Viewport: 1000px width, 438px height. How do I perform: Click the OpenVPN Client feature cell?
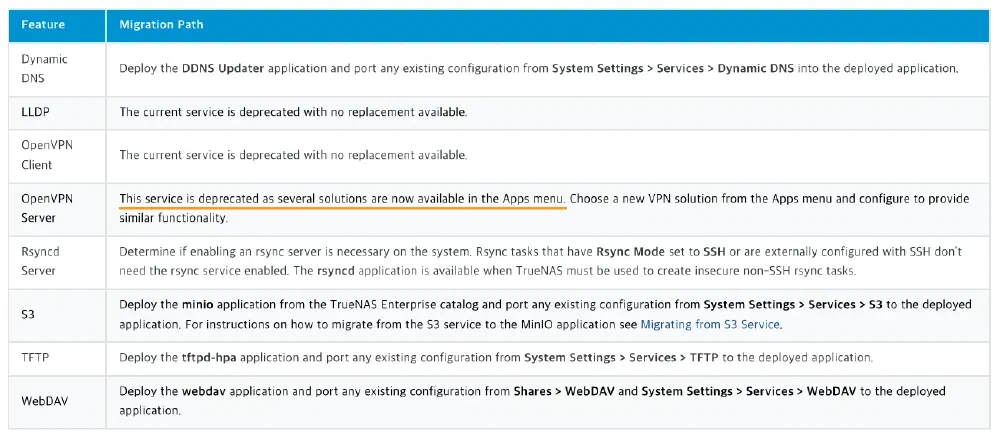pos(47,154)
